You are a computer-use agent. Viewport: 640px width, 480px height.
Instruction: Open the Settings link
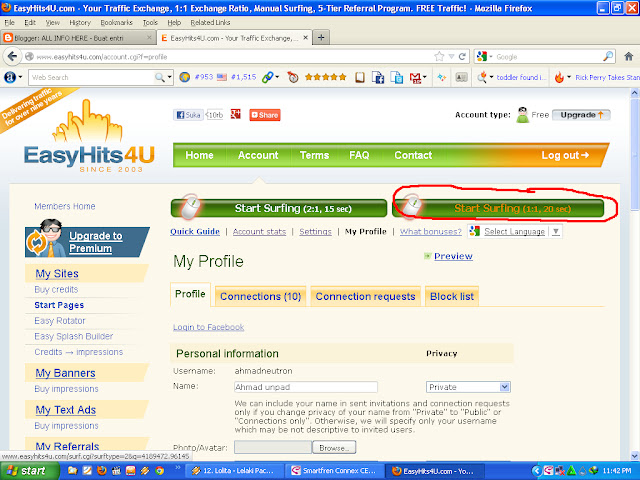point(315,231)
